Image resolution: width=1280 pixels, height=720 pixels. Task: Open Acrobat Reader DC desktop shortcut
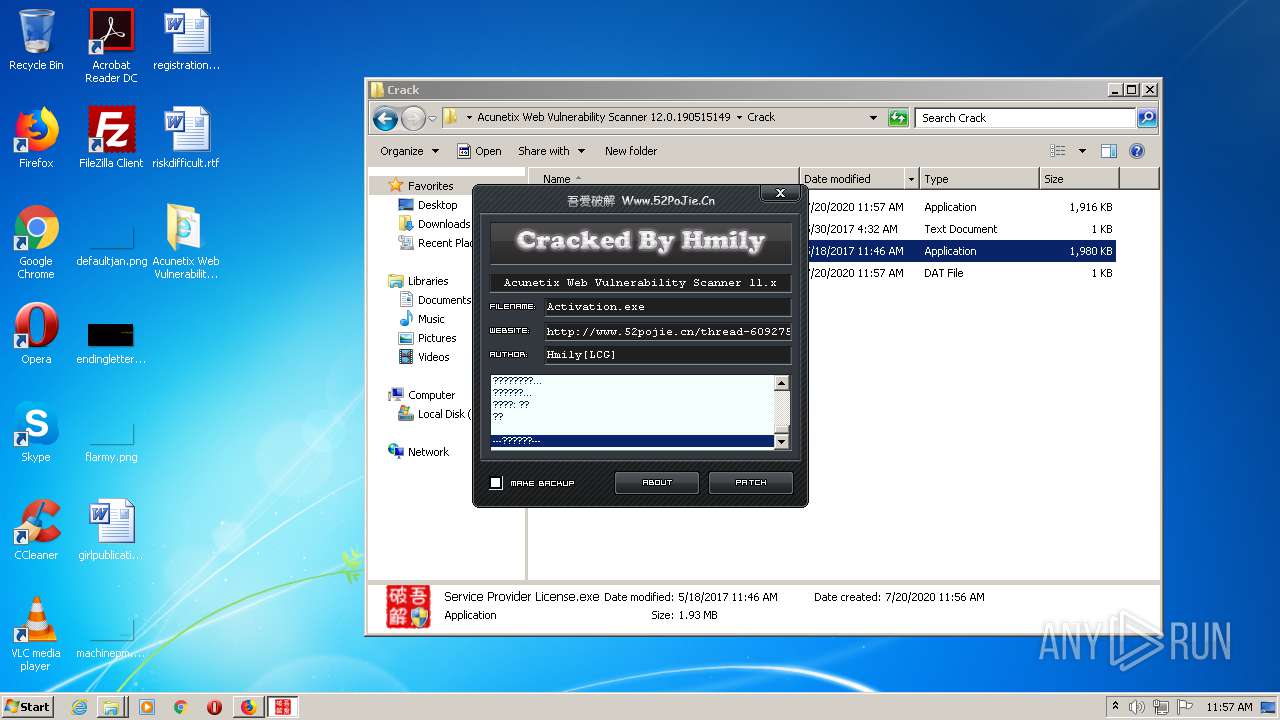click(111, 46)
